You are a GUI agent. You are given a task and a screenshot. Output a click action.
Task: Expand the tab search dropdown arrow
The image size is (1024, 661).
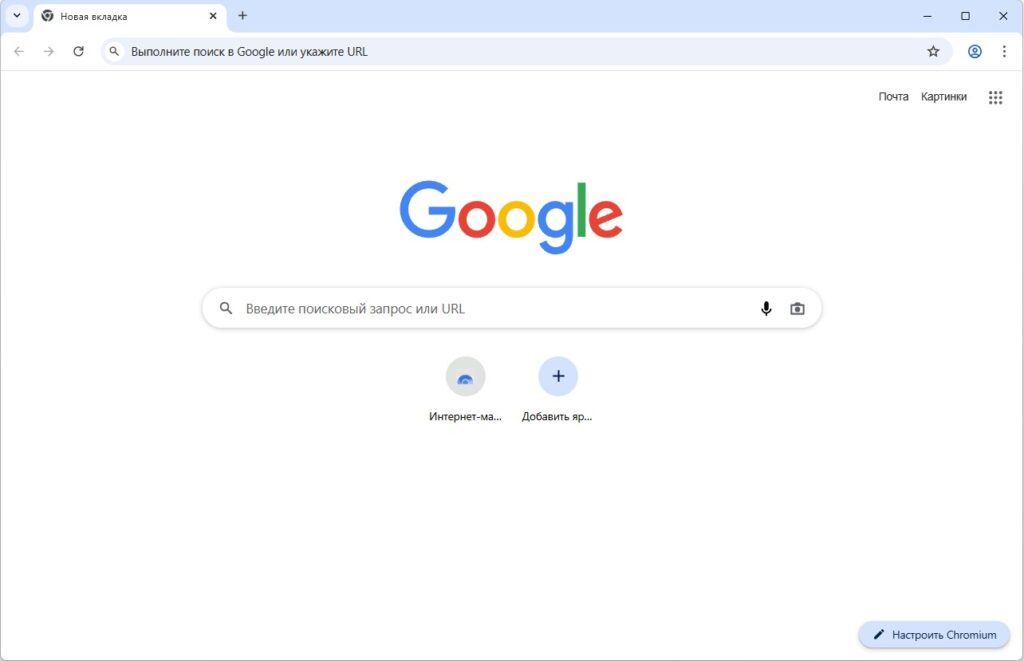pos(17,16)
